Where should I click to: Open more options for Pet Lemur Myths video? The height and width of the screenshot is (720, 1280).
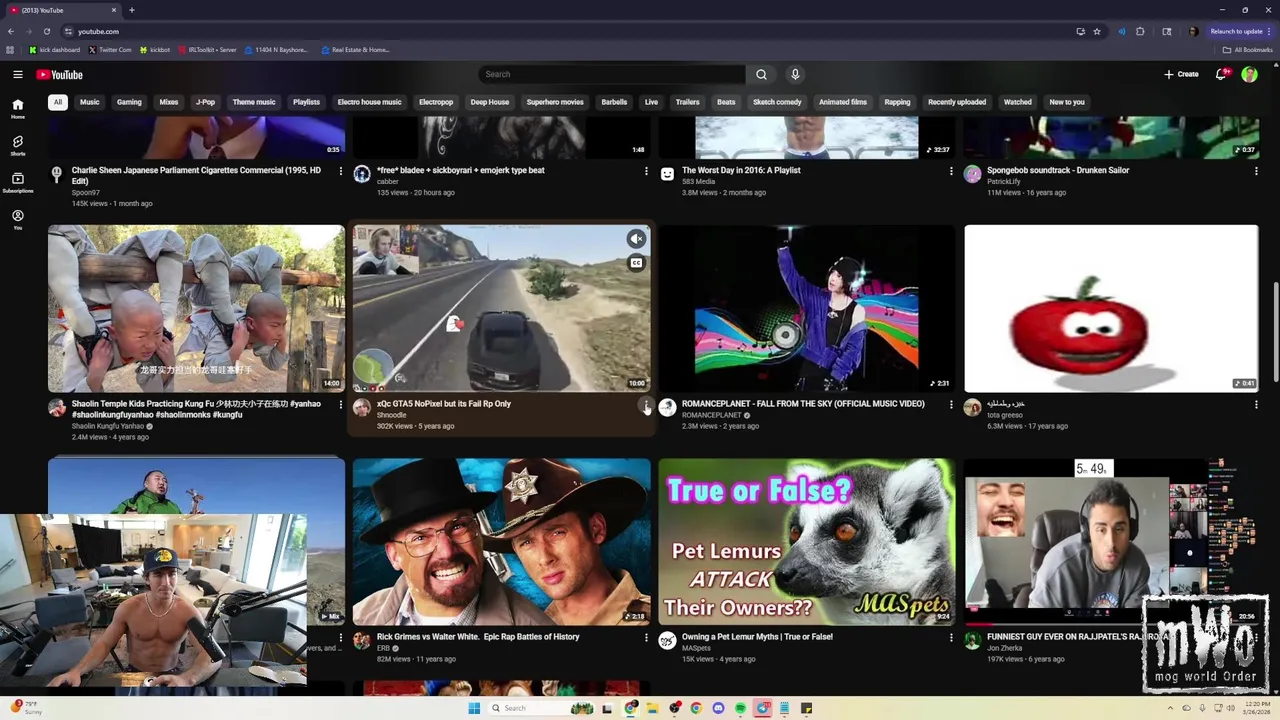click(x=951, y=637)
